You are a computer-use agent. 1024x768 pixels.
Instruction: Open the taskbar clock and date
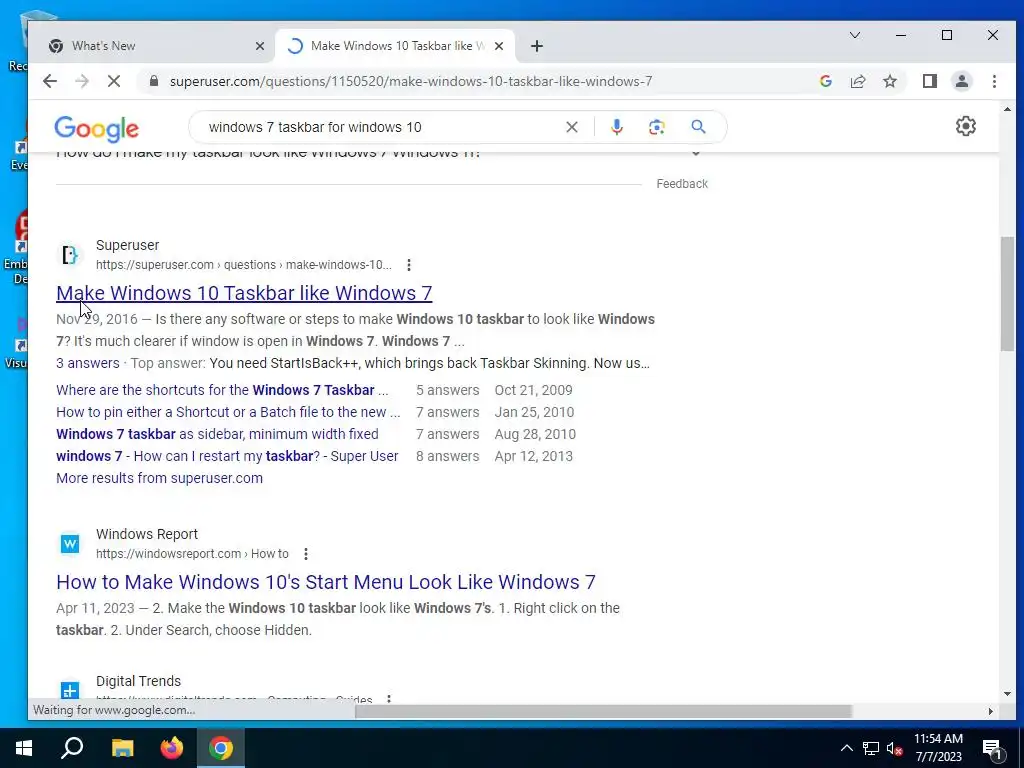click(938, 748)
